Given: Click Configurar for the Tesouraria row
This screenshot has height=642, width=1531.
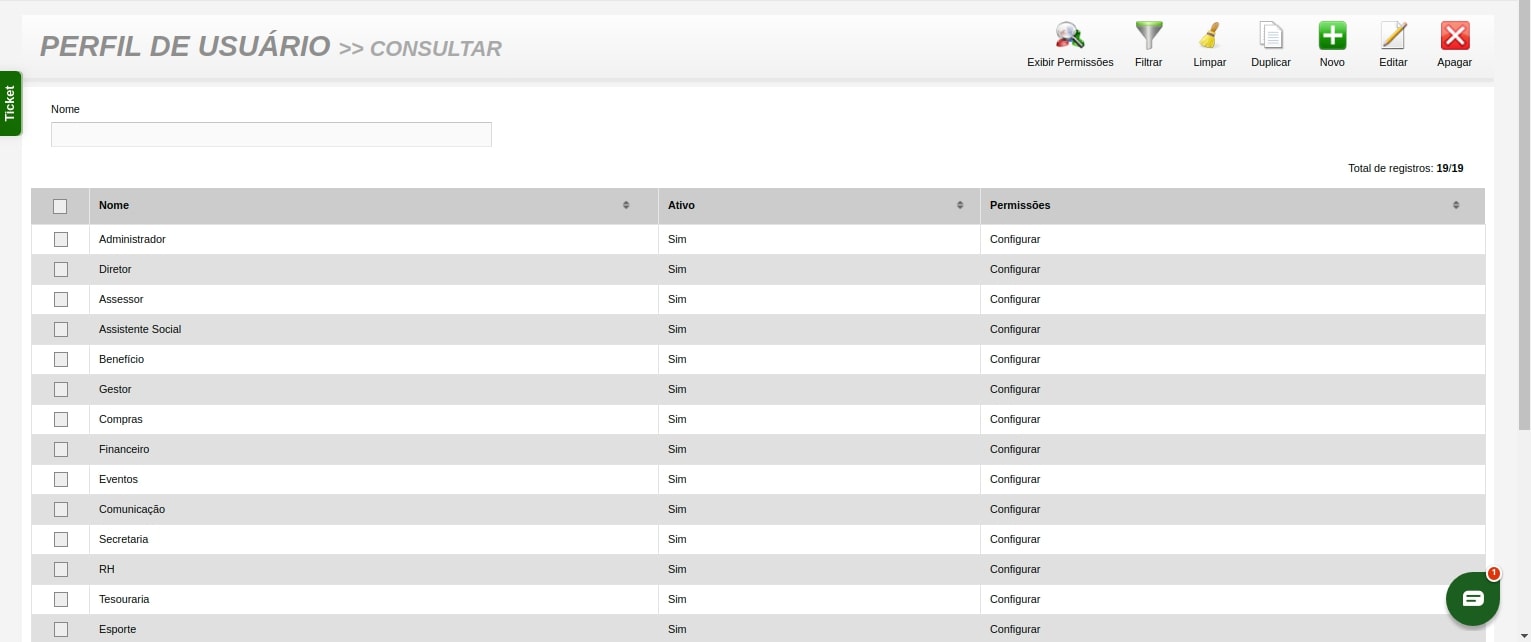Looking at the screenshot, I should point(1015,599).
